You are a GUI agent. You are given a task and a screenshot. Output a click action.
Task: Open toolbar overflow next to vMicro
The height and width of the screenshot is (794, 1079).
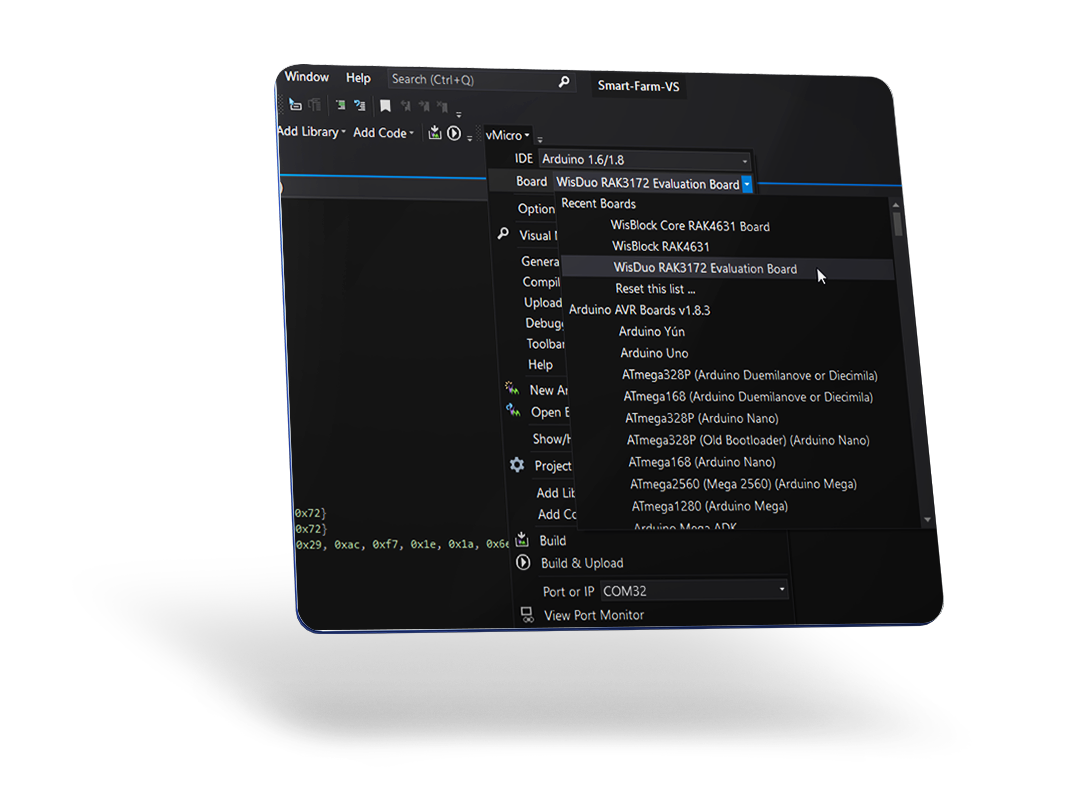(x=540, y=140)
